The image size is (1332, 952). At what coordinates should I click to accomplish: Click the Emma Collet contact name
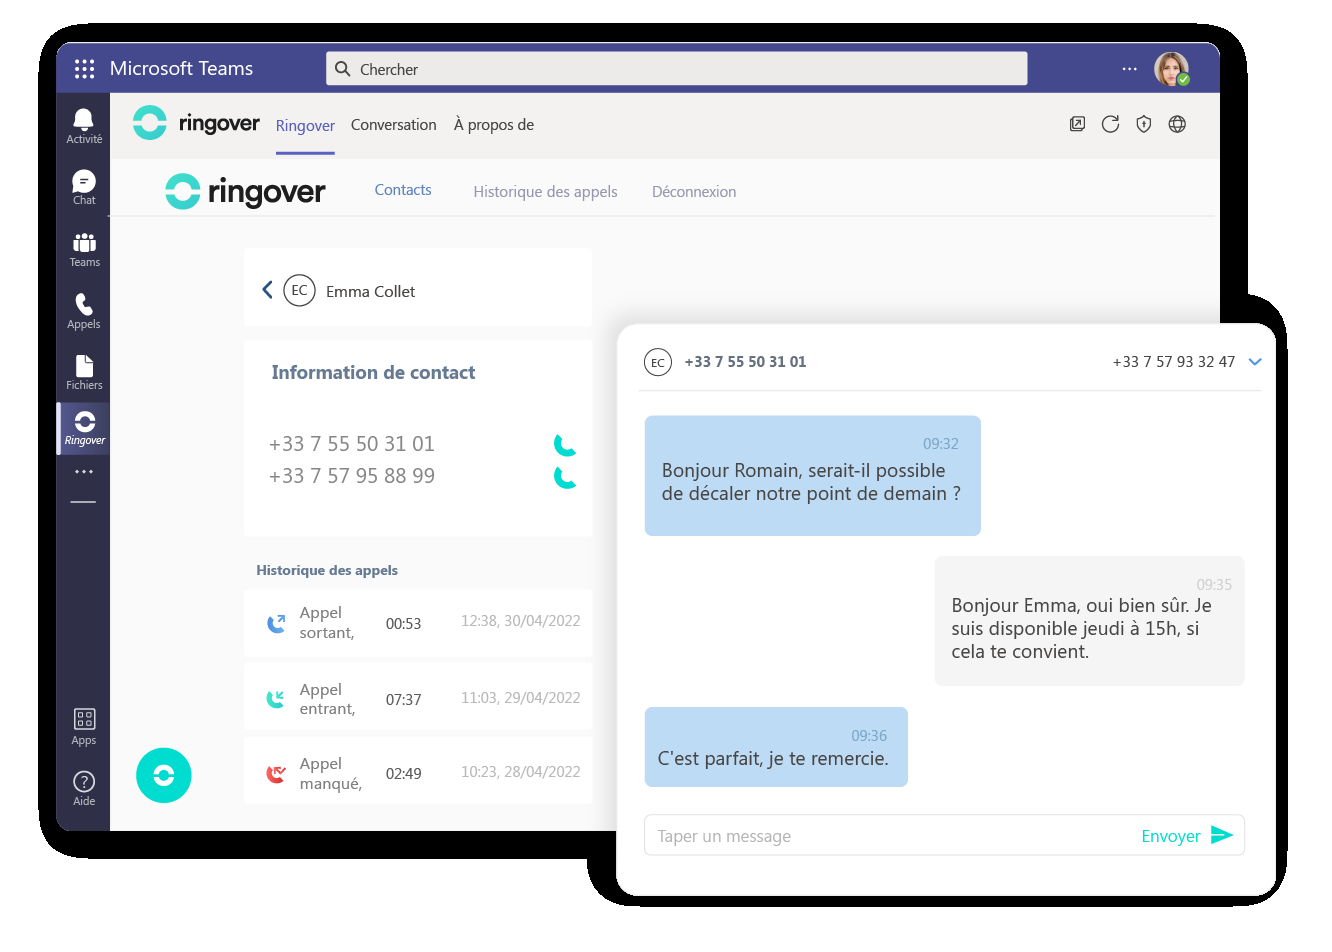[370, 291]
